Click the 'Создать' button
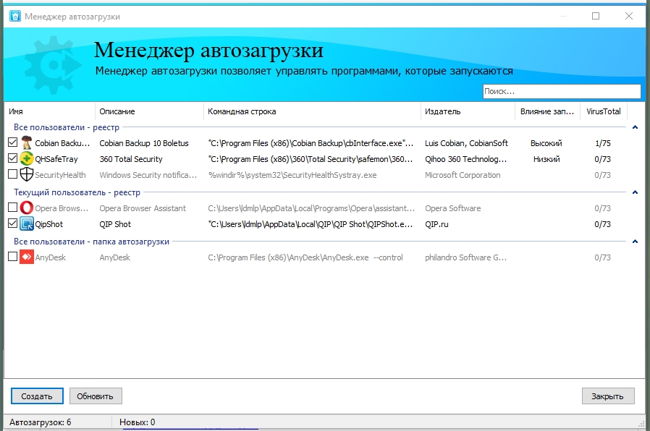650x431 pixels. pyautogui.click(x=37, y=396)
